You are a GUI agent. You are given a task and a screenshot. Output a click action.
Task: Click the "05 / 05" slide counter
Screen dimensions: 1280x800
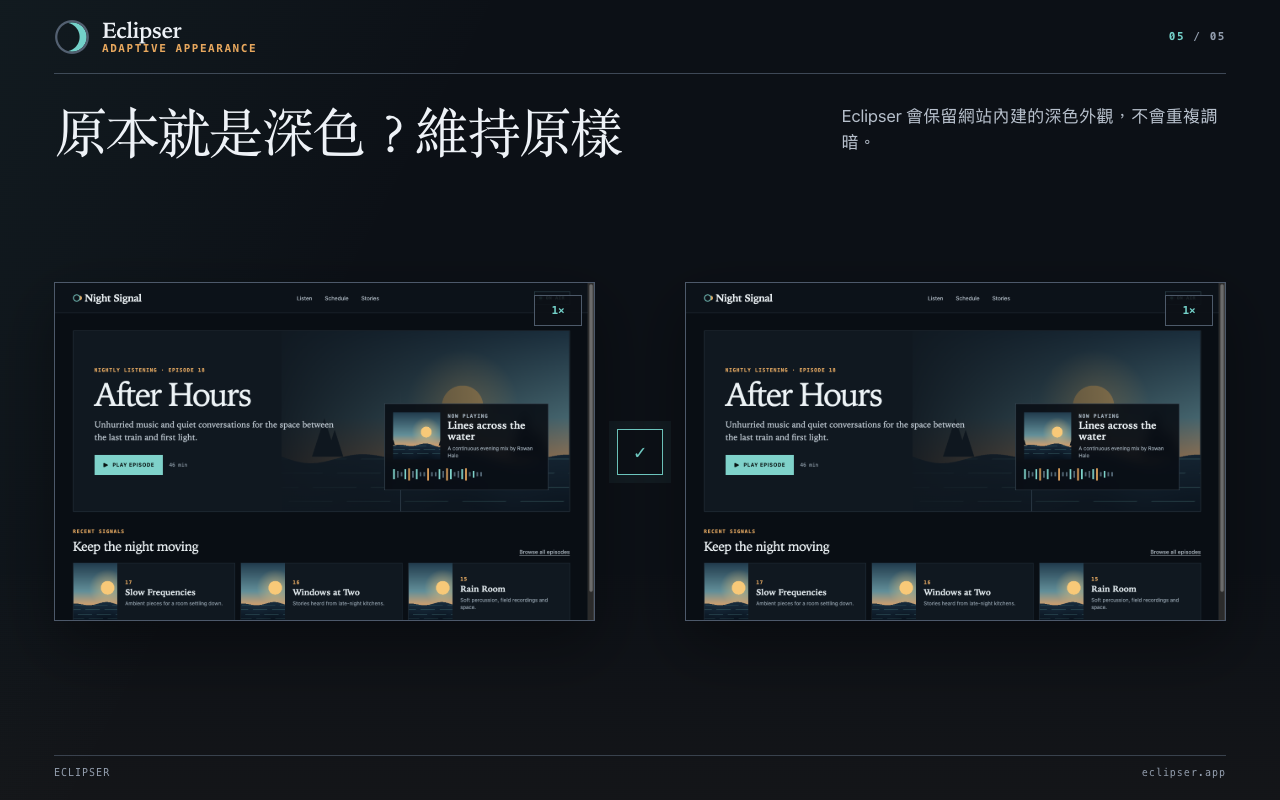coord(1197,36)
